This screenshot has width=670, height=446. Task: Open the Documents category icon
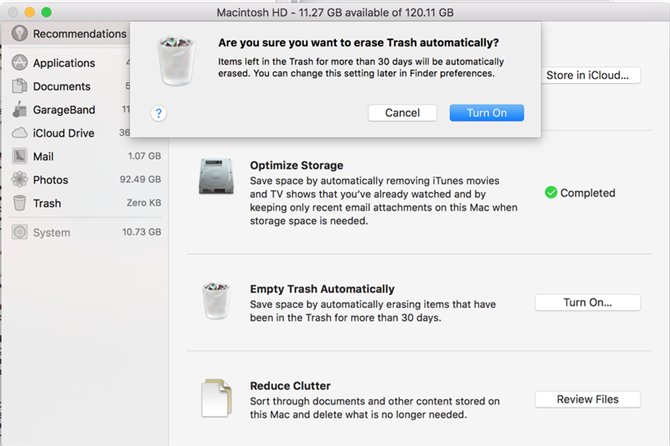click(20, 86)
